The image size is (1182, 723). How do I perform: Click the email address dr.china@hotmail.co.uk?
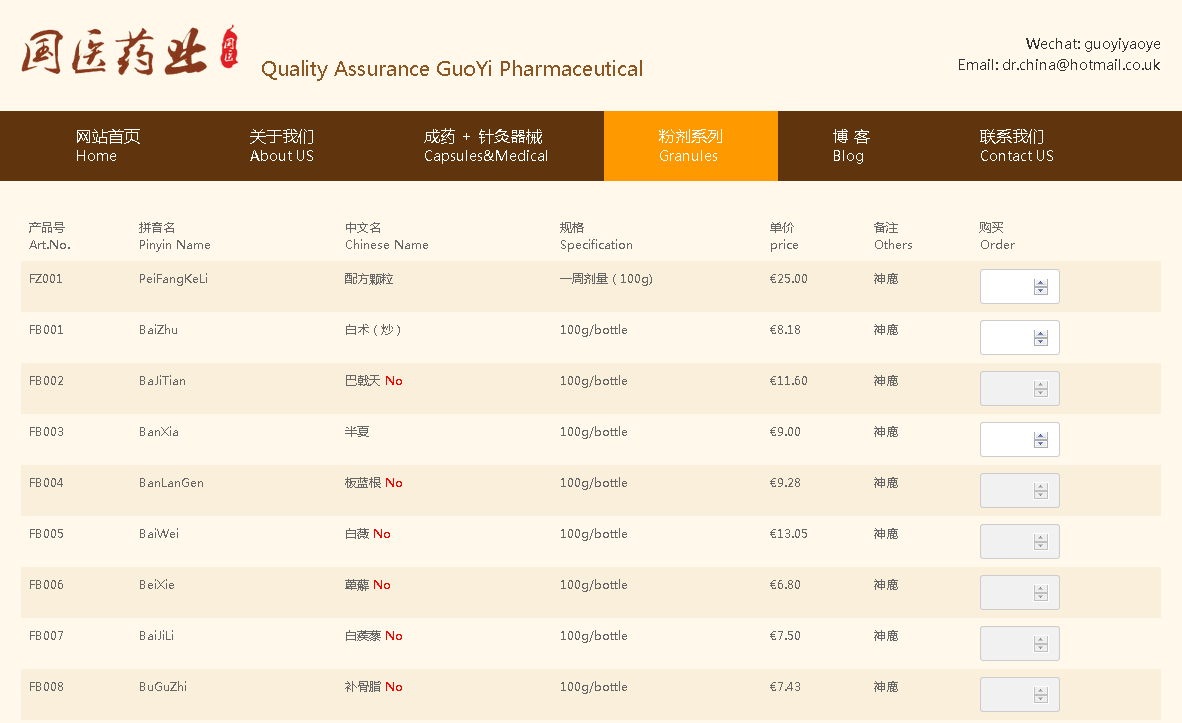click(x=1081, y=65)
